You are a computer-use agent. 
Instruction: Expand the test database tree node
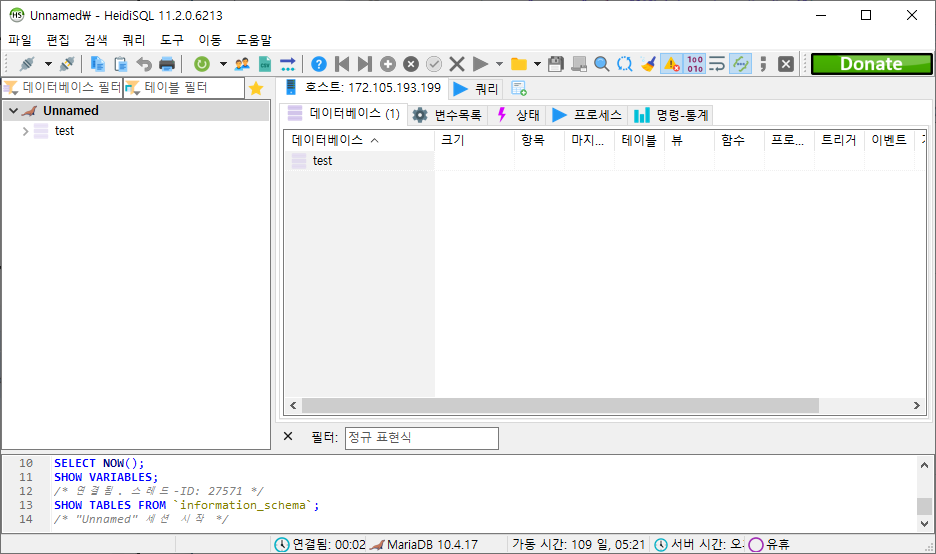(25, 131)
